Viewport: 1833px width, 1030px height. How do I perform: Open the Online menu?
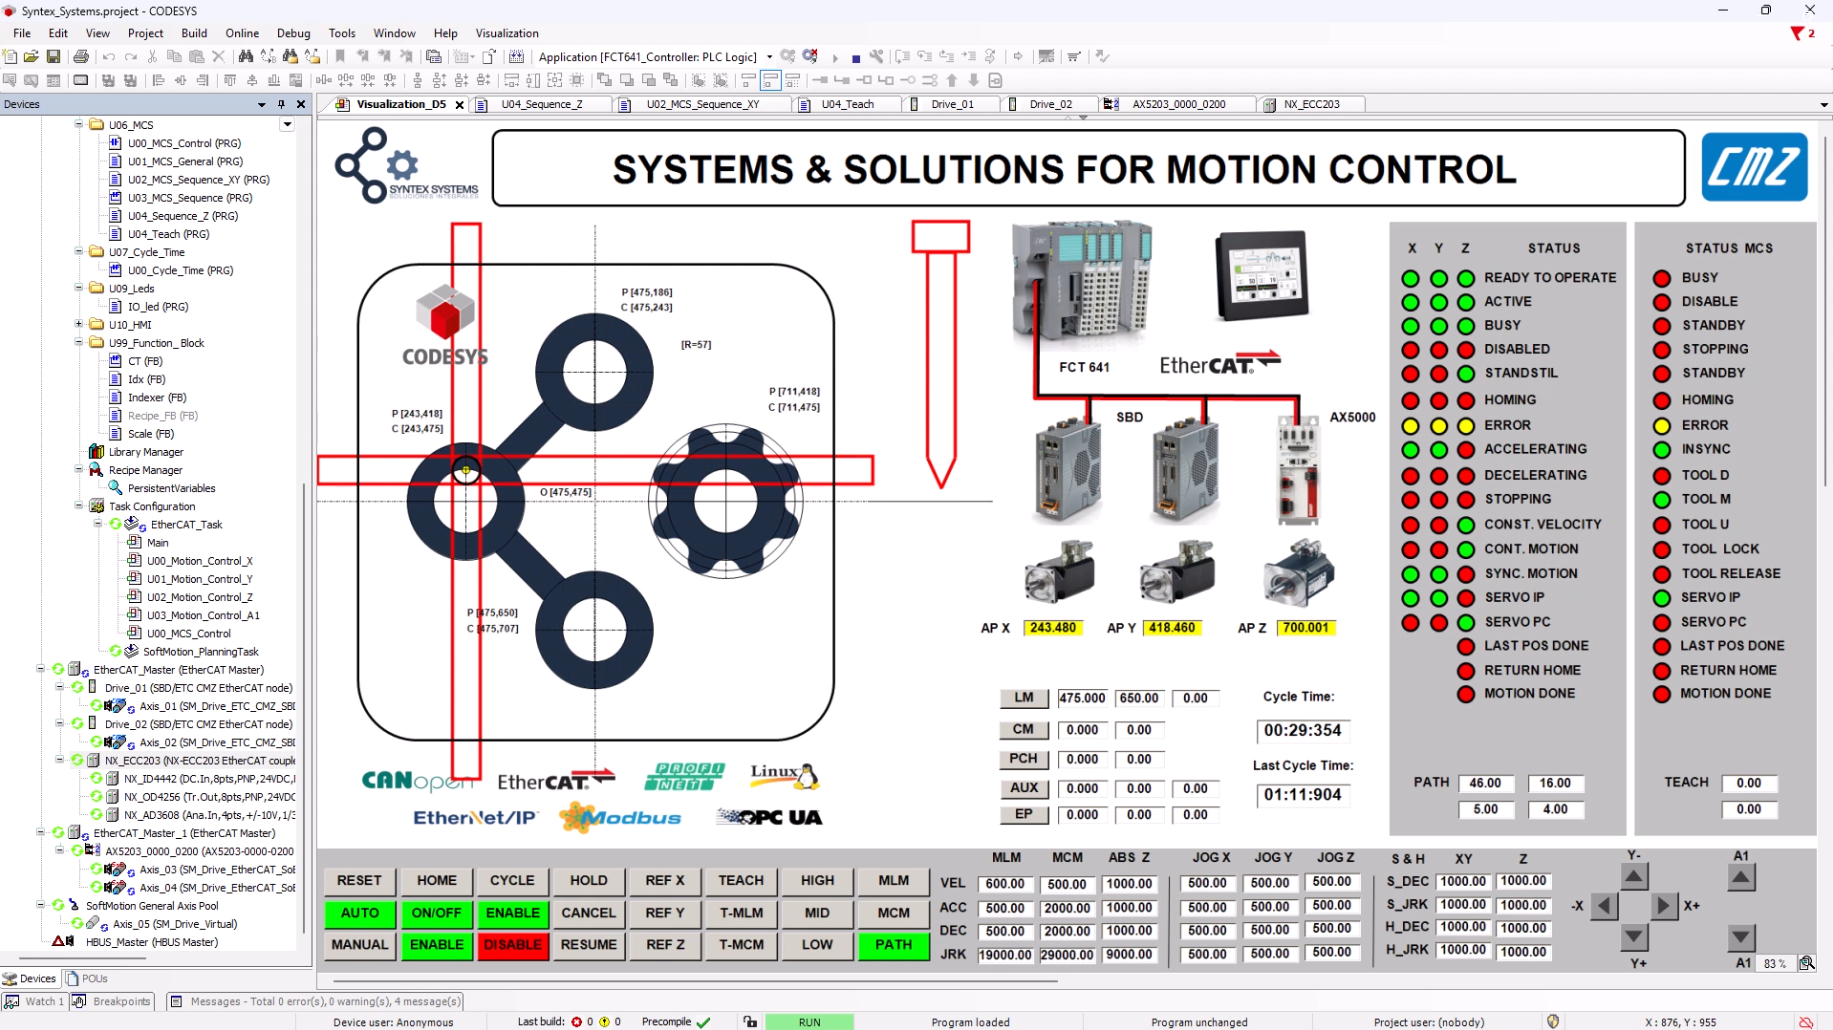tap(242, 33)
